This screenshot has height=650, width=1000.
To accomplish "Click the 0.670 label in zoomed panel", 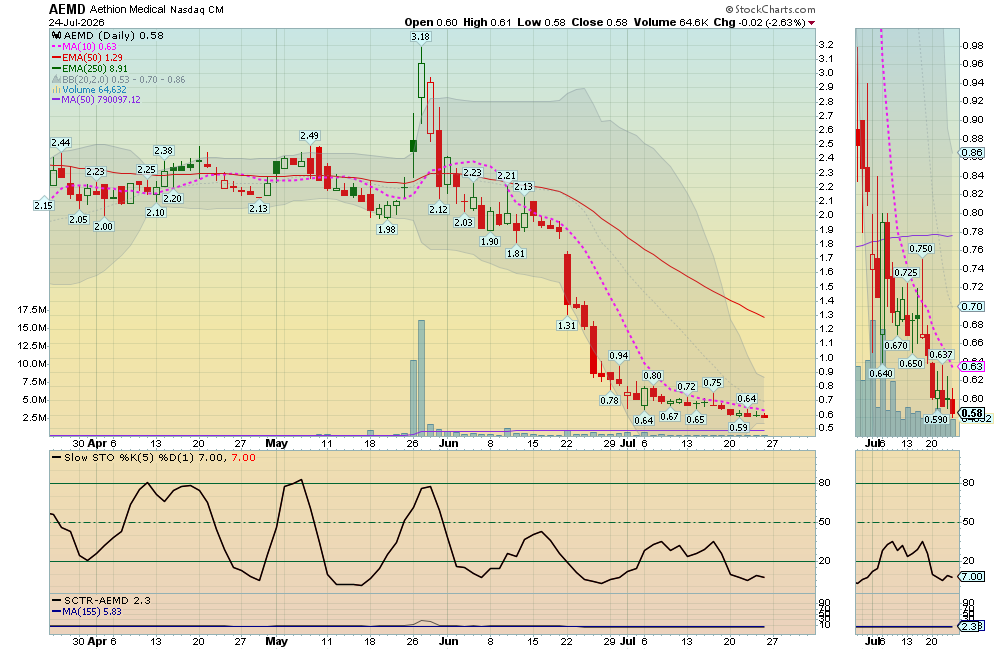I will click(896, 345).
